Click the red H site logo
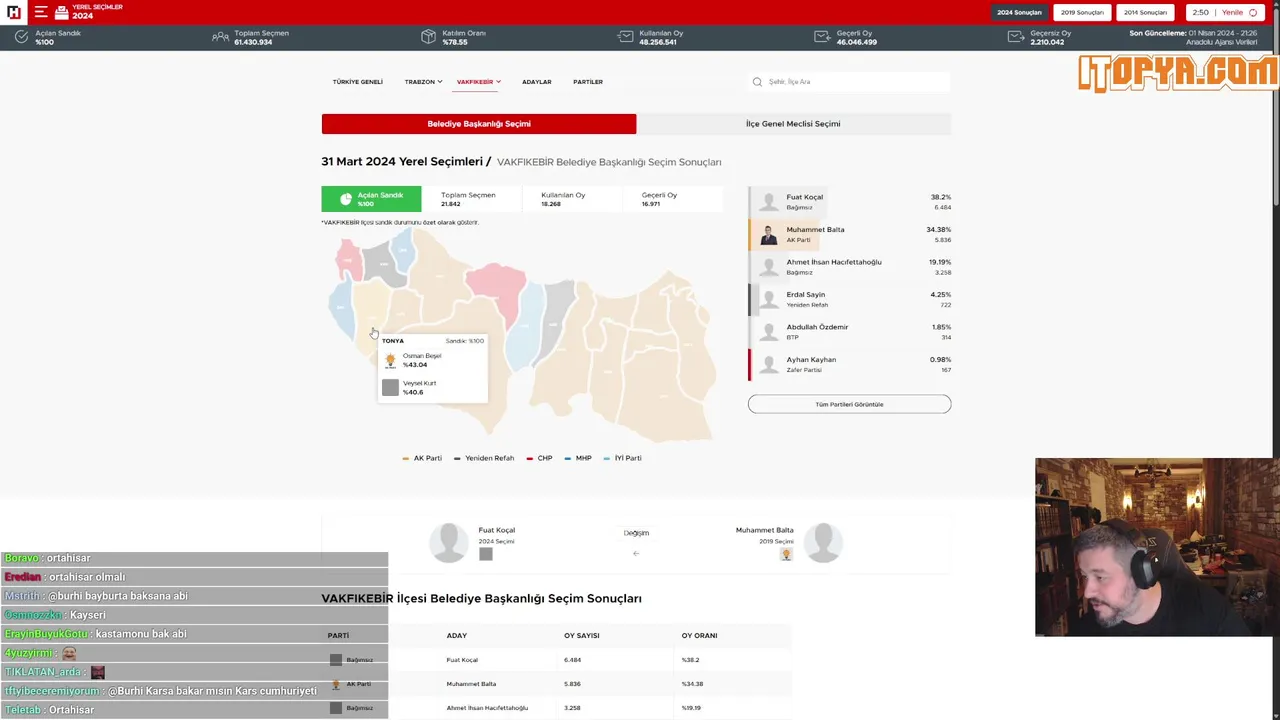 coord(14,12)
